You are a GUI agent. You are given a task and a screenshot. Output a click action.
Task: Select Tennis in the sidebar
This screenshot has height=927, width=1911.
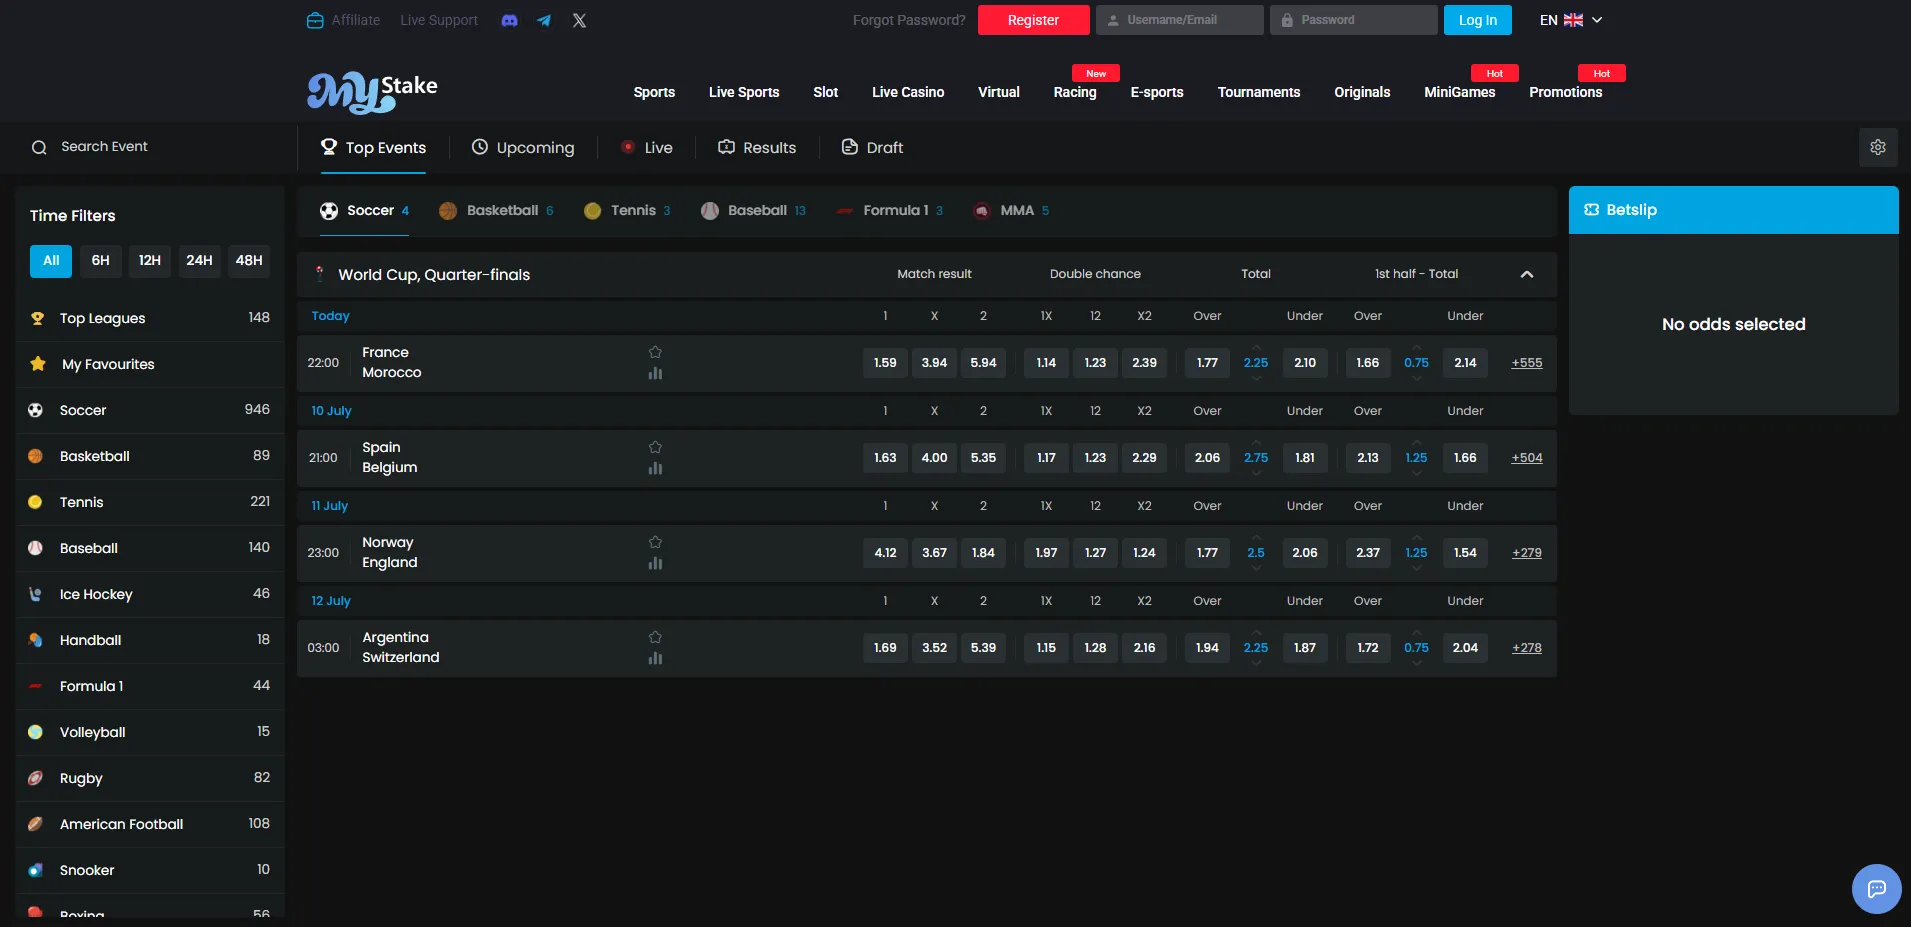(150, 502)
